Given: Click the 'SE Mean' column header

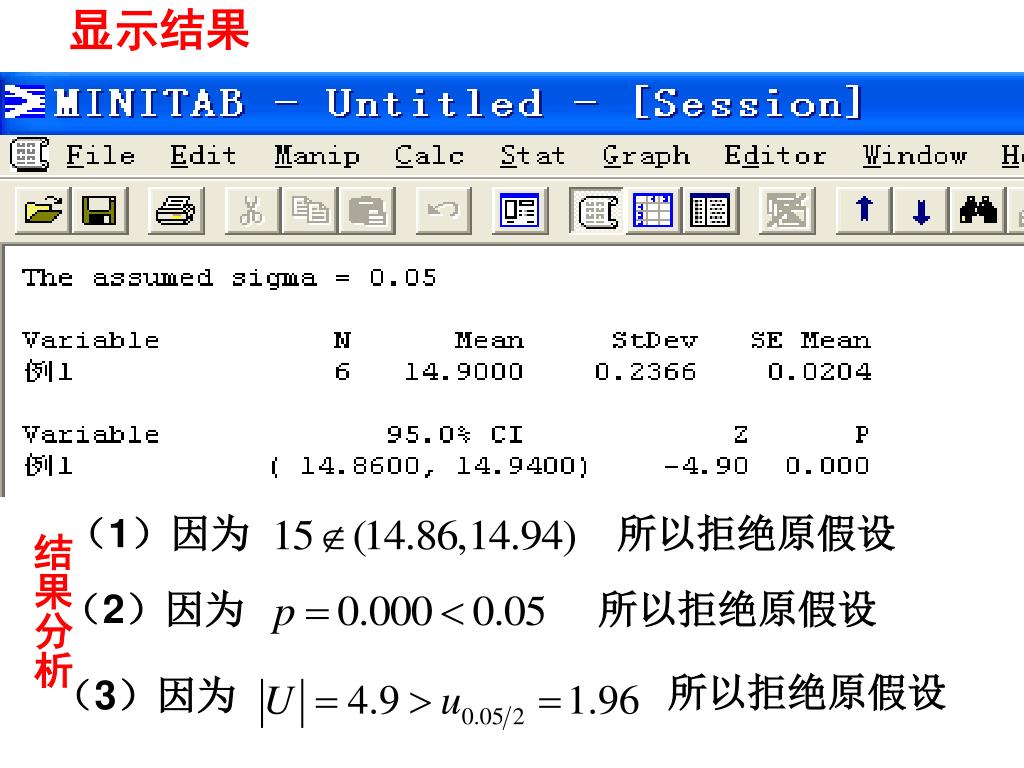Looking at the screenshot, I should pyautogui.click(x=810, y=340).
